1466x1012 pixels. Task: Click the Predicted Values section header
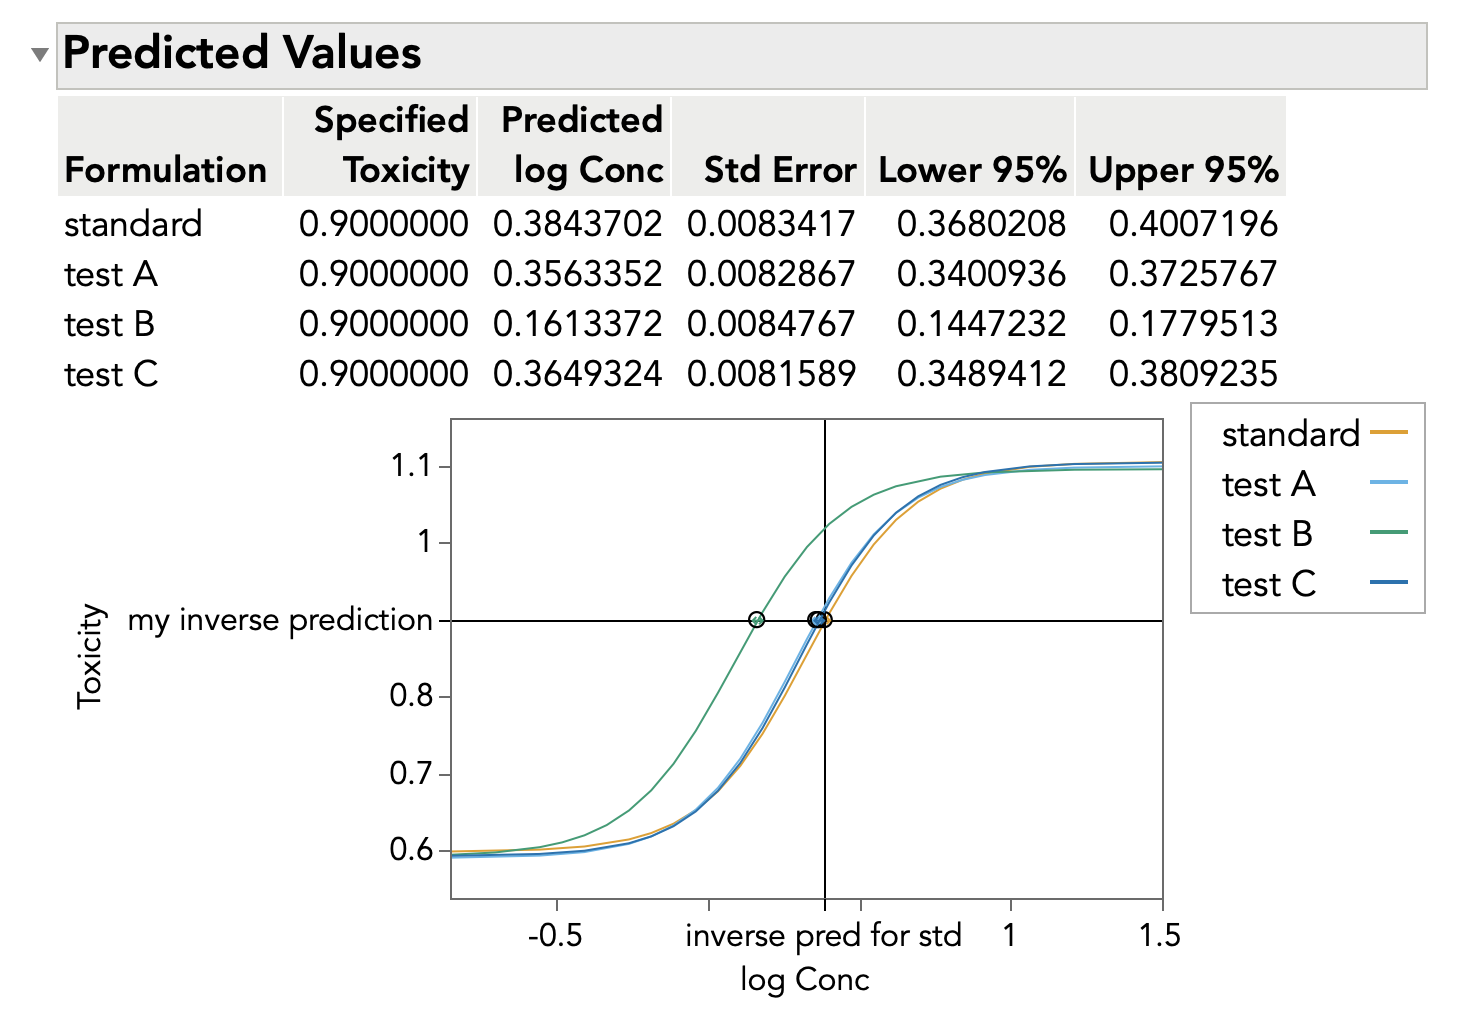pyautogui.click(x=242, y=53)
